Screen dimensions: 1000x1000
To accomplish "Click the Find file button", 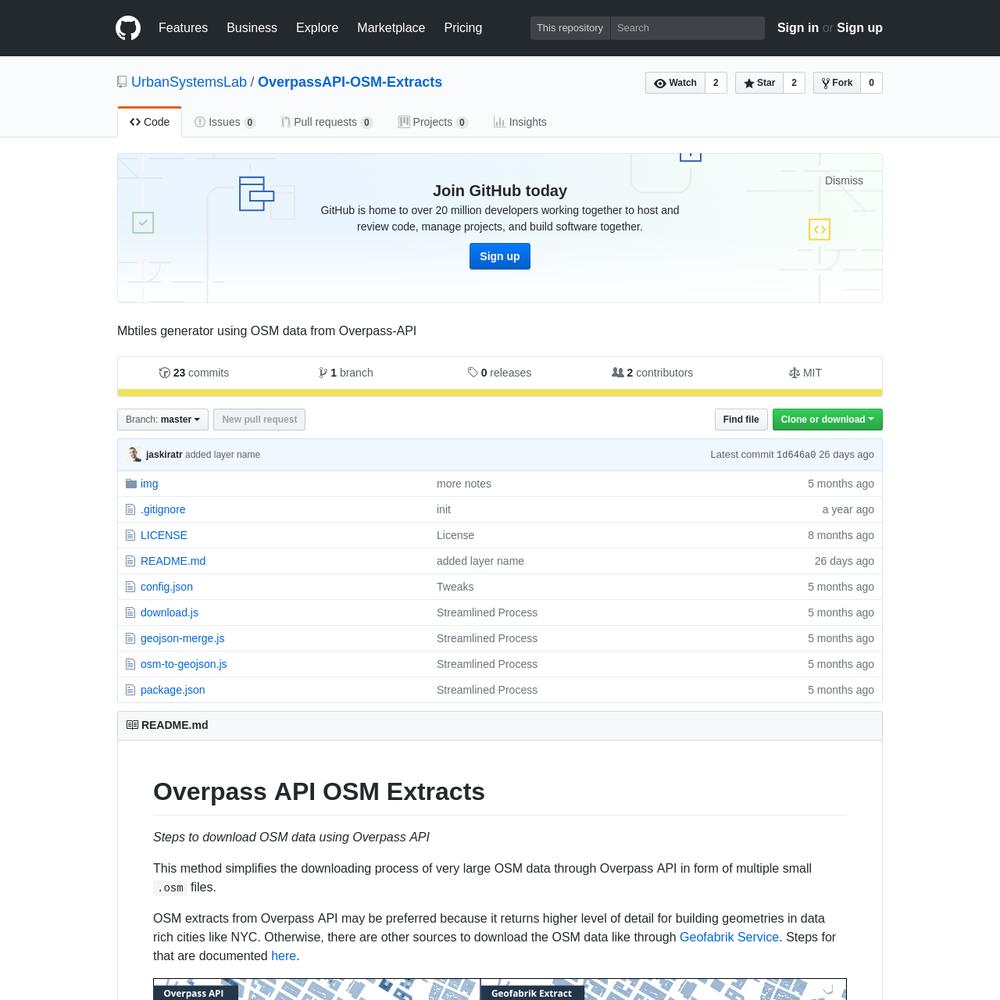I will pos(741,420).
